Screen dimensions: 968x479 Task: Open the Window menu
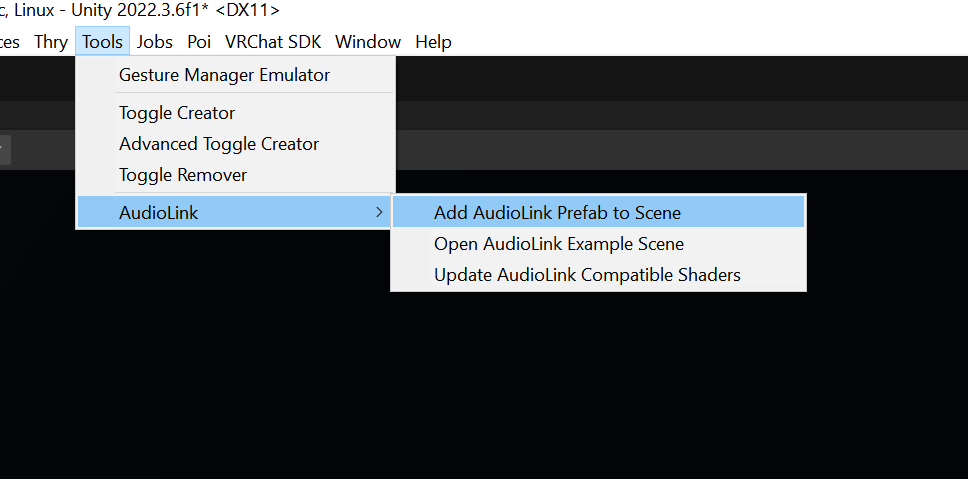point(367,42)
